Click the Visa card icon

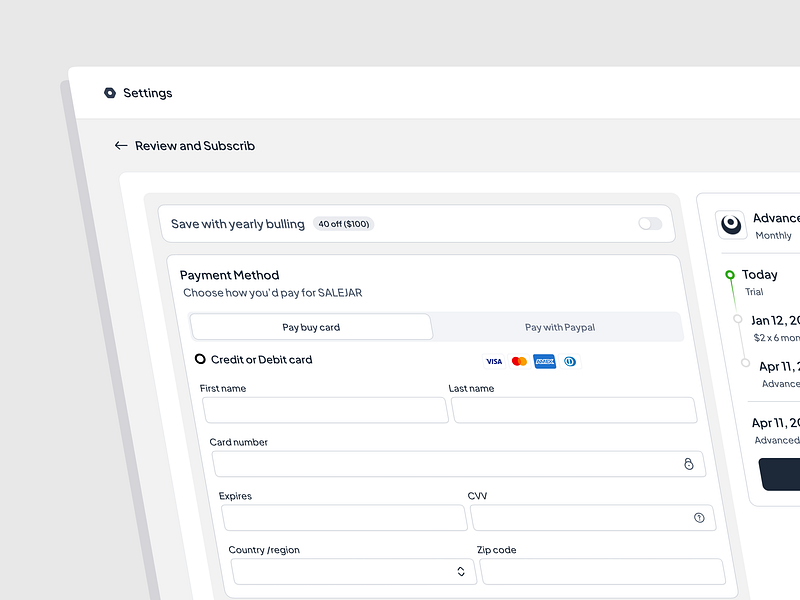pyautogui.click(x=494, y=361)
